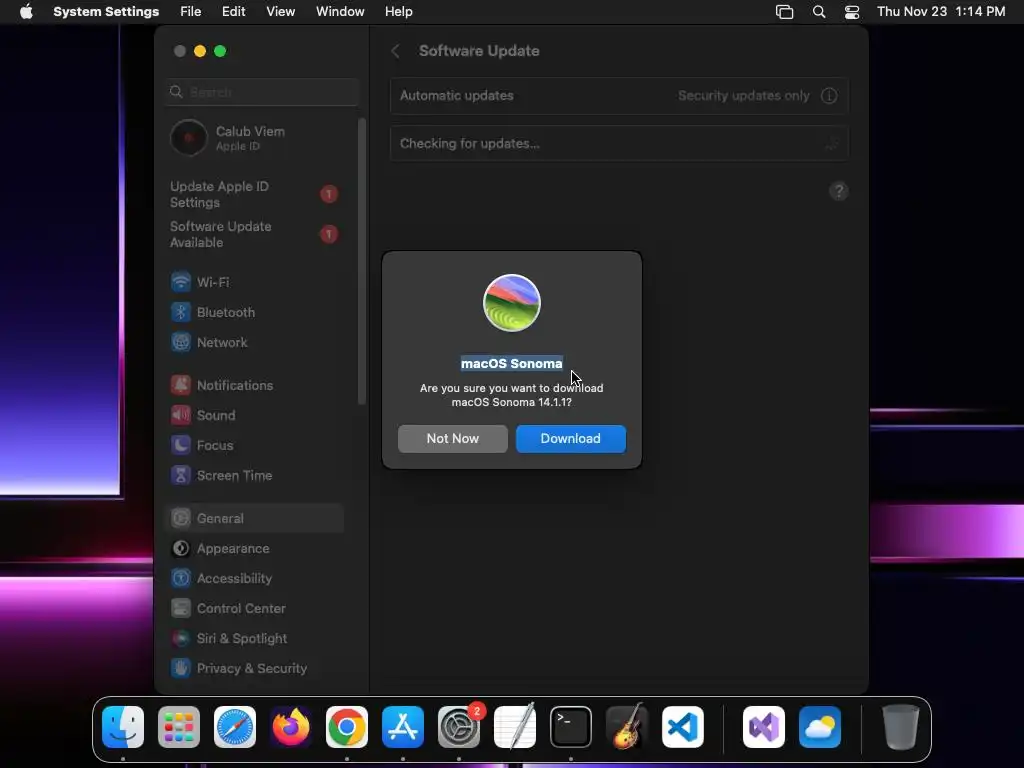Viewport: 1024px width, 768px height.
Task: Open the Help menu
Action: [x=398, y=12]
